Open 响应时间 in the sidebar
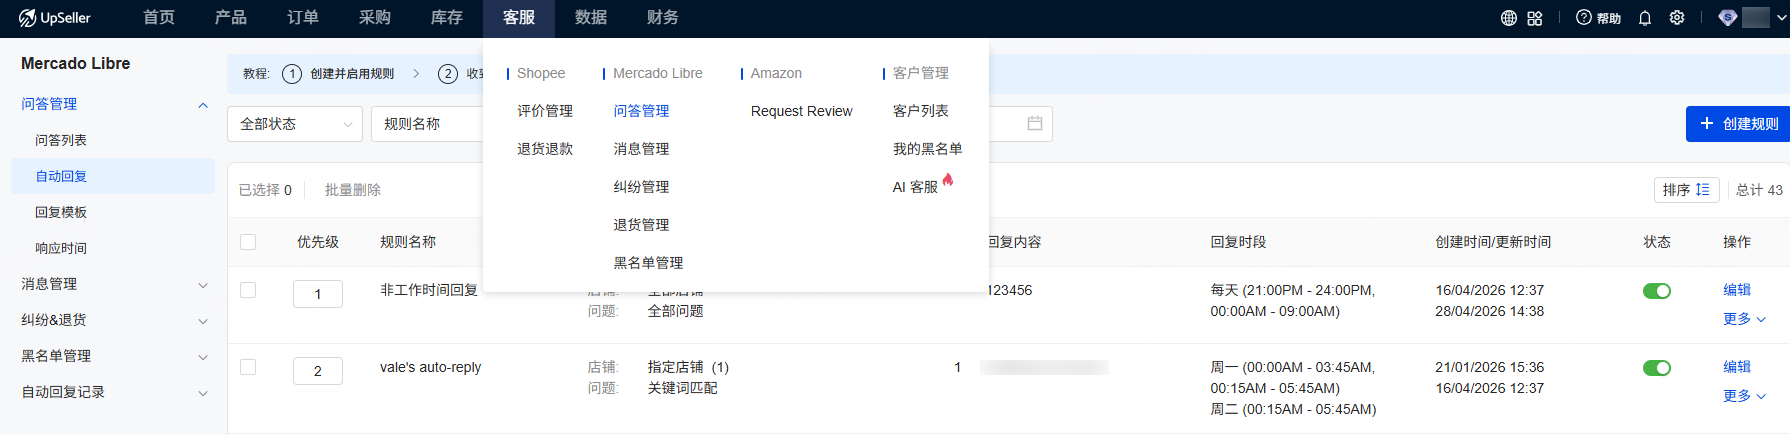 click(x=61, y=248)
